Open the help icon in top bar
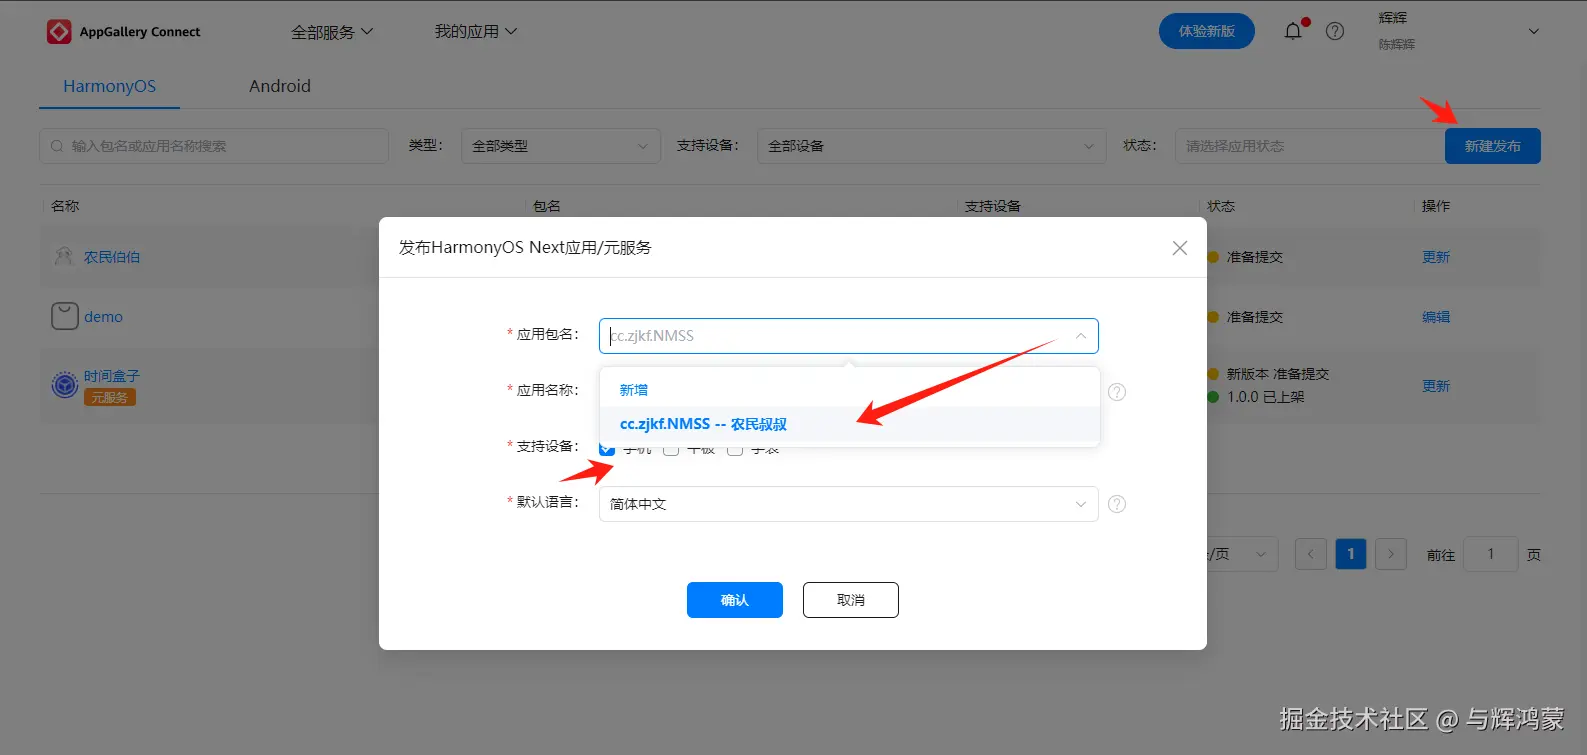 1335,31
